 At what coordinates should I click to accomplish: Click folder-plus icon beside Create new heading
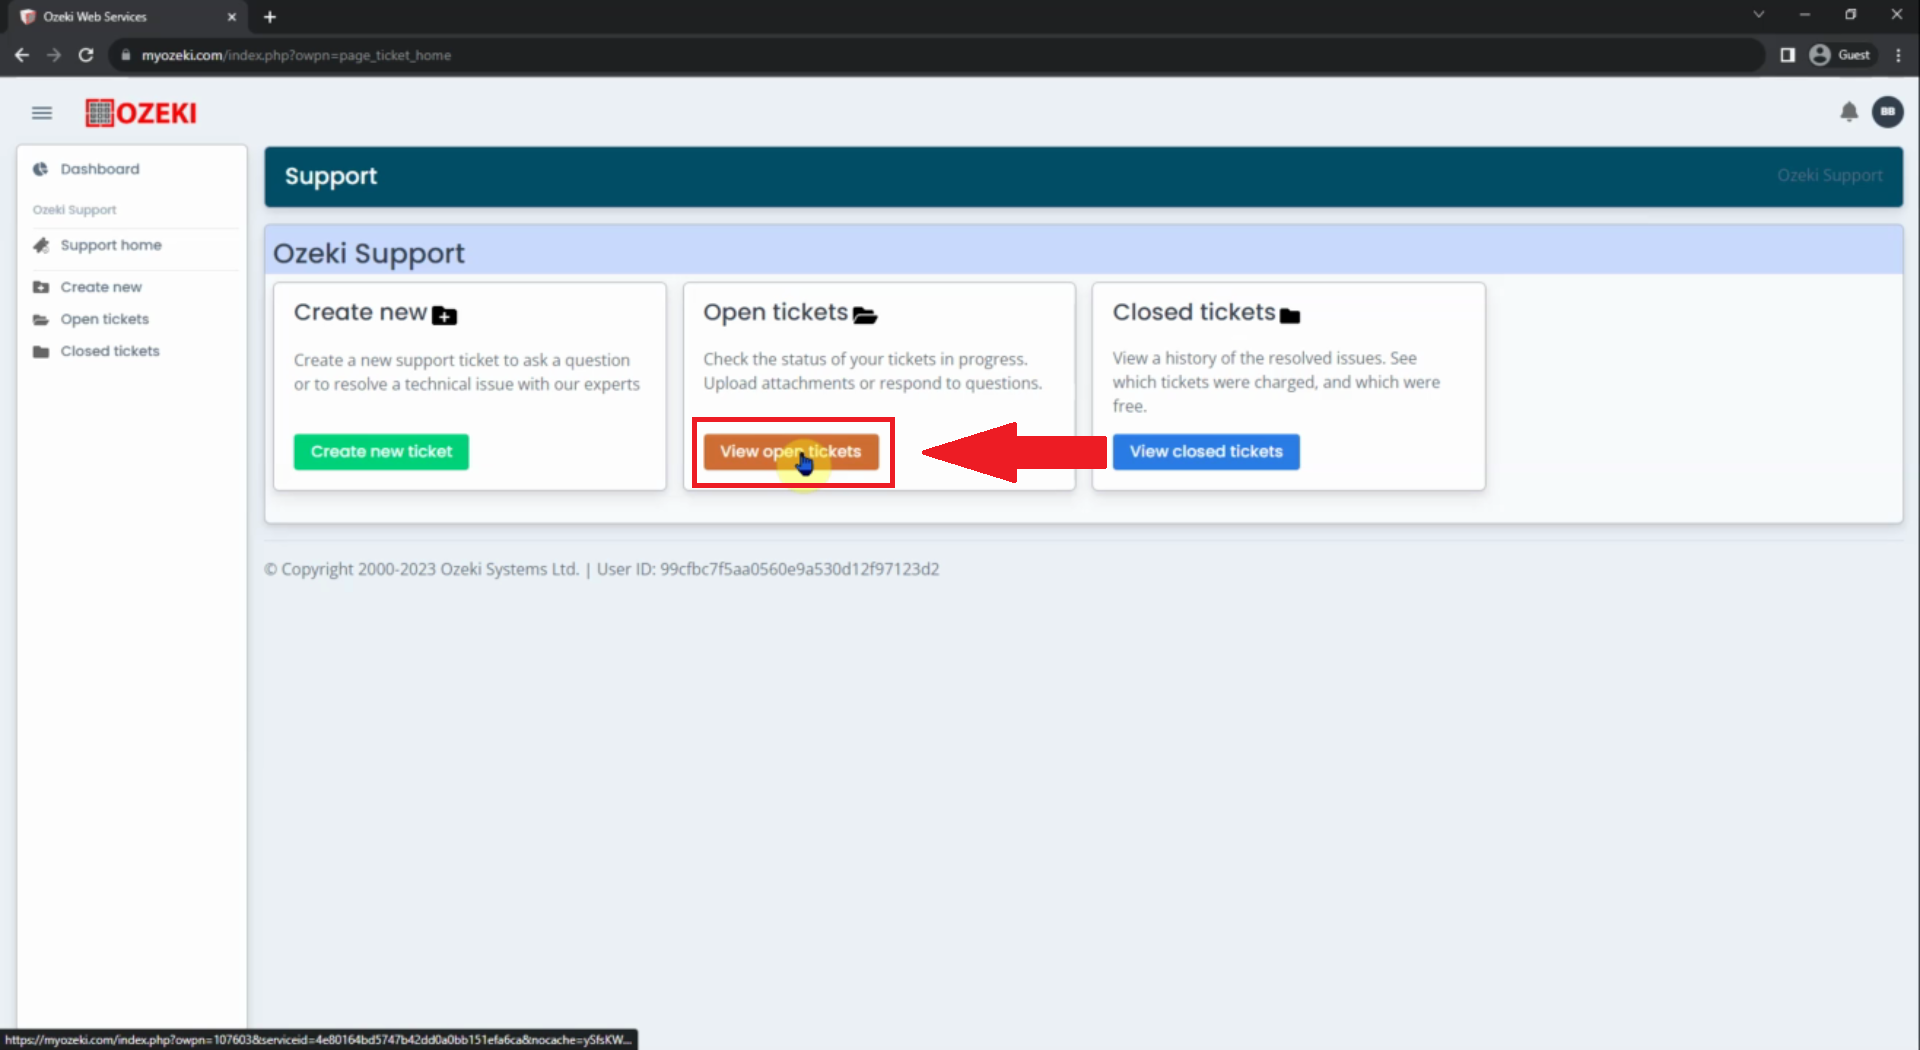pyautogui.click(x=444, y=316)
